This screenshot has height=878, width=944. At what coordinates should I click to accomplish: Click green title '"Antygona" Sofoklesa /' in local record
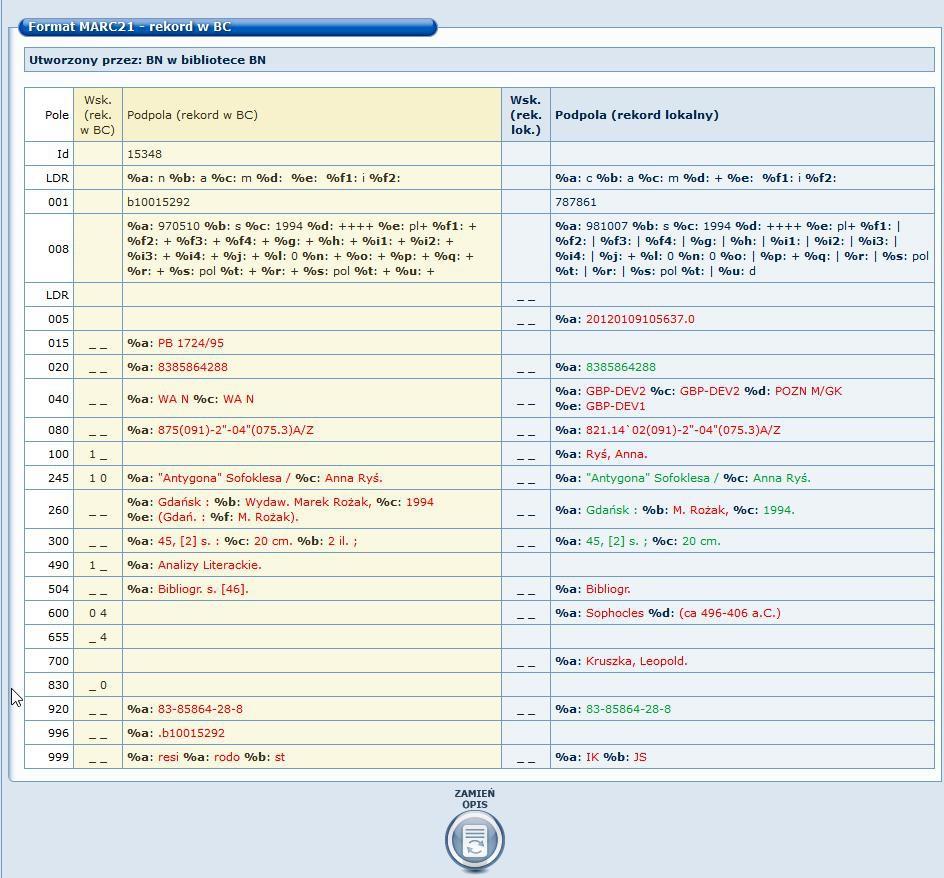tap(652, 478)
